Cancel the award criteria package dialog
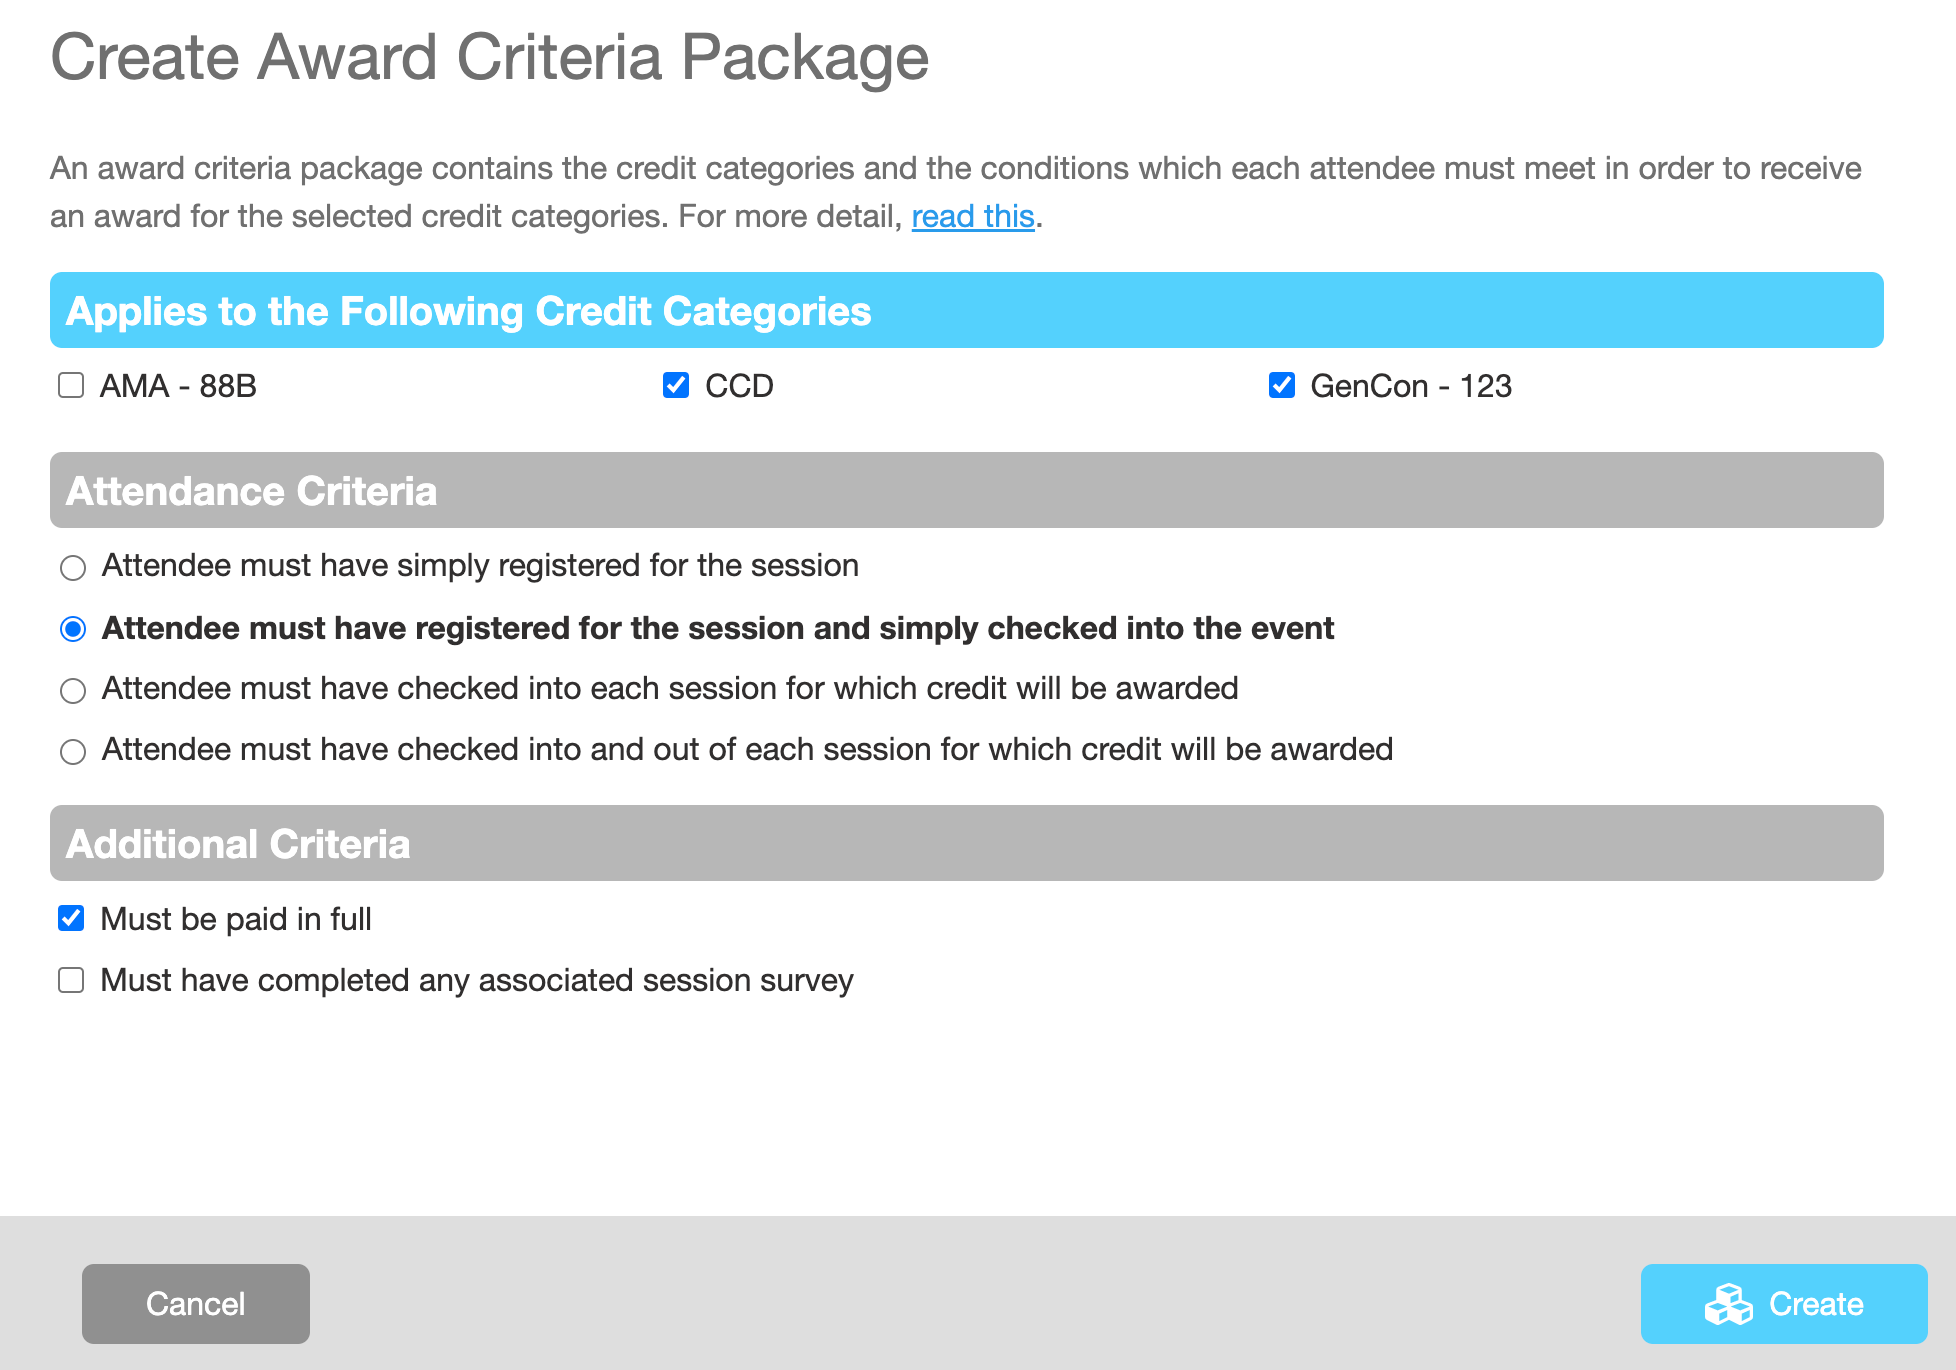1956x1370 pixels. click(196, 1304)
